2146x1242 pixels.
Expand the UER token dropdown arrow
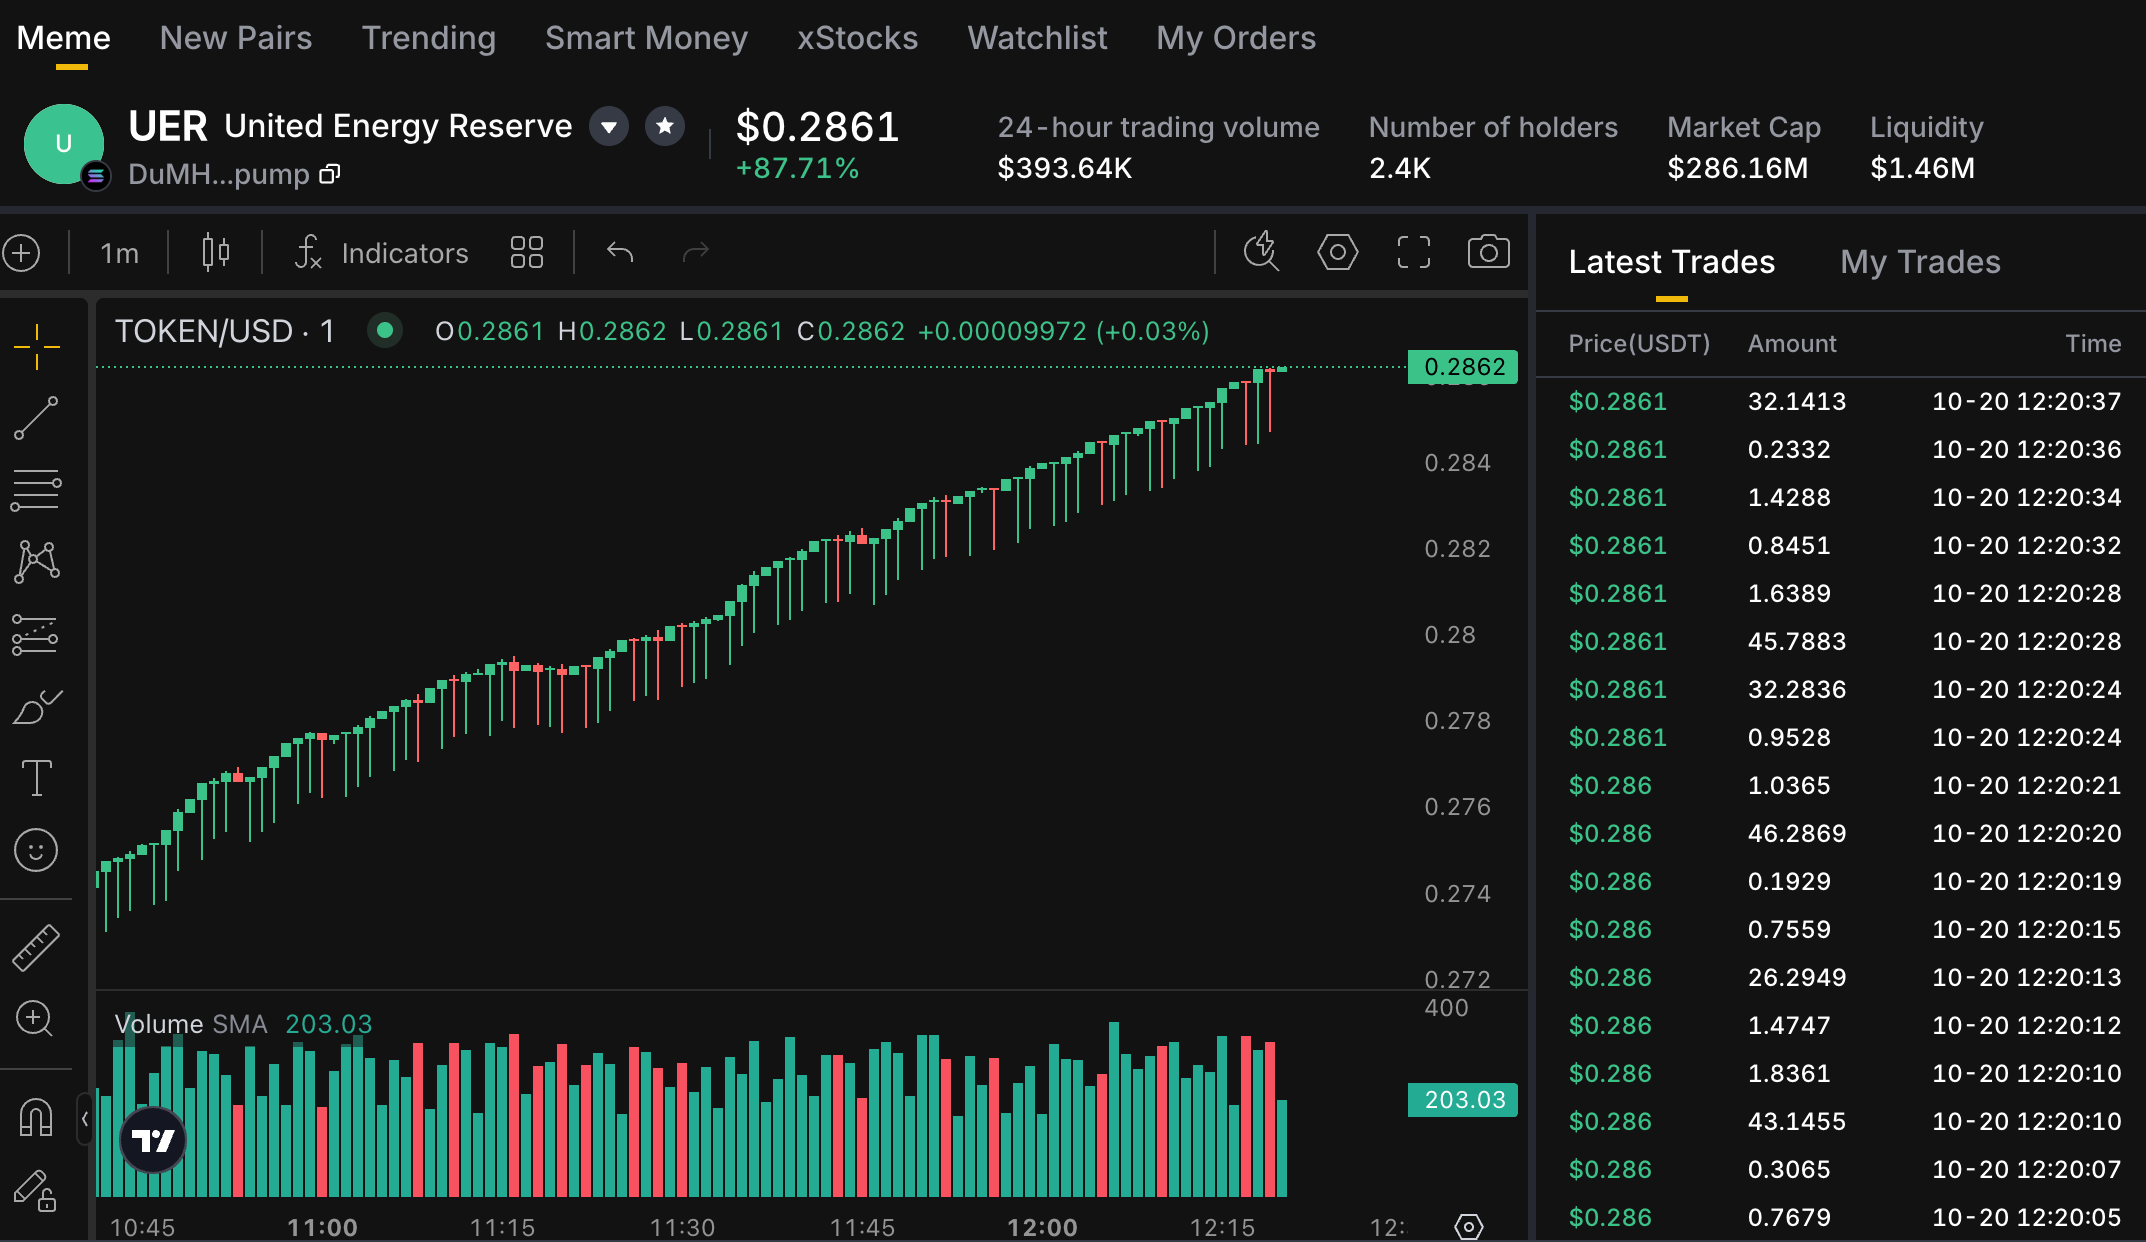click(x=609, y=127)
